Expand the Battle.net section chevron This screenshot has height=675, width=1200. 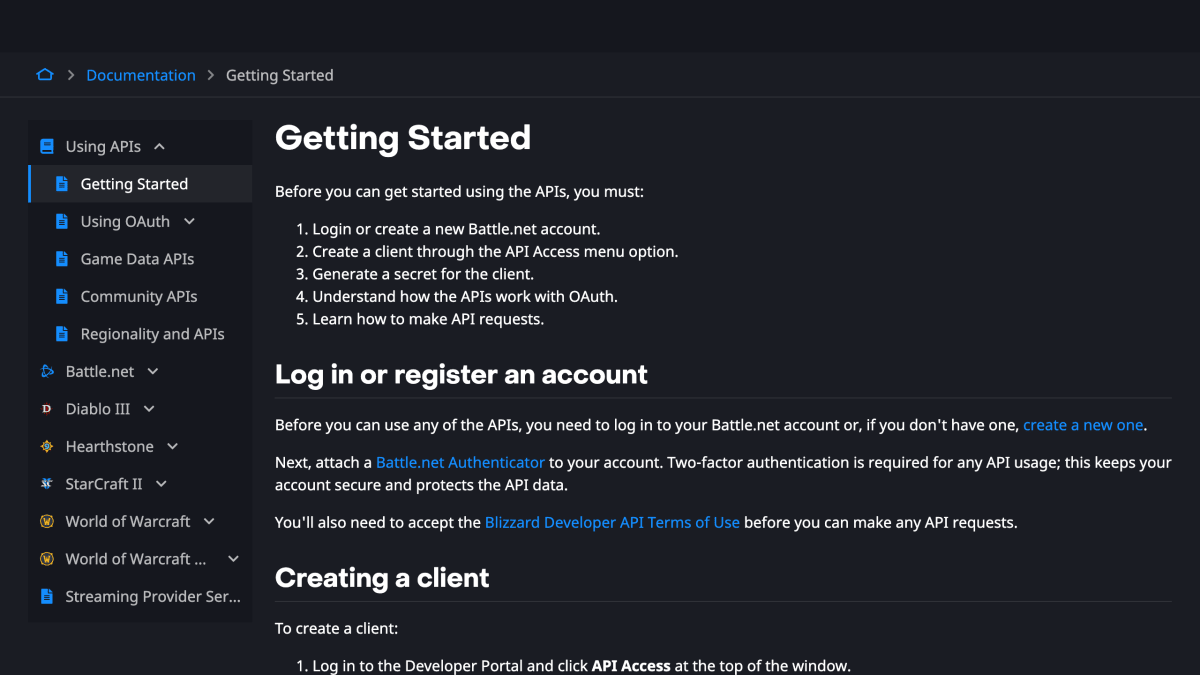153,371
